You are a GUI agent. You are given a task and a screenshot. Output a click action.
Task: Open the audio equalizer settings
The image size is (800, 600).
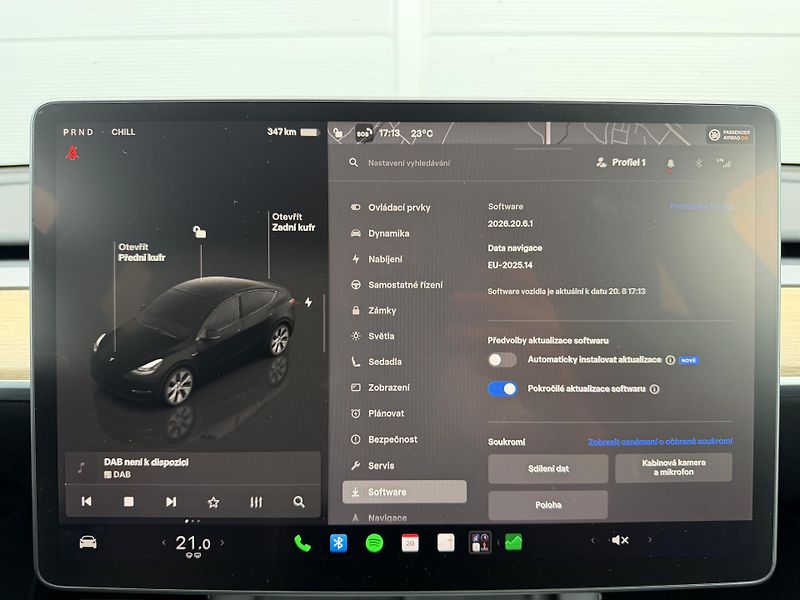click(x=256, y=502)
